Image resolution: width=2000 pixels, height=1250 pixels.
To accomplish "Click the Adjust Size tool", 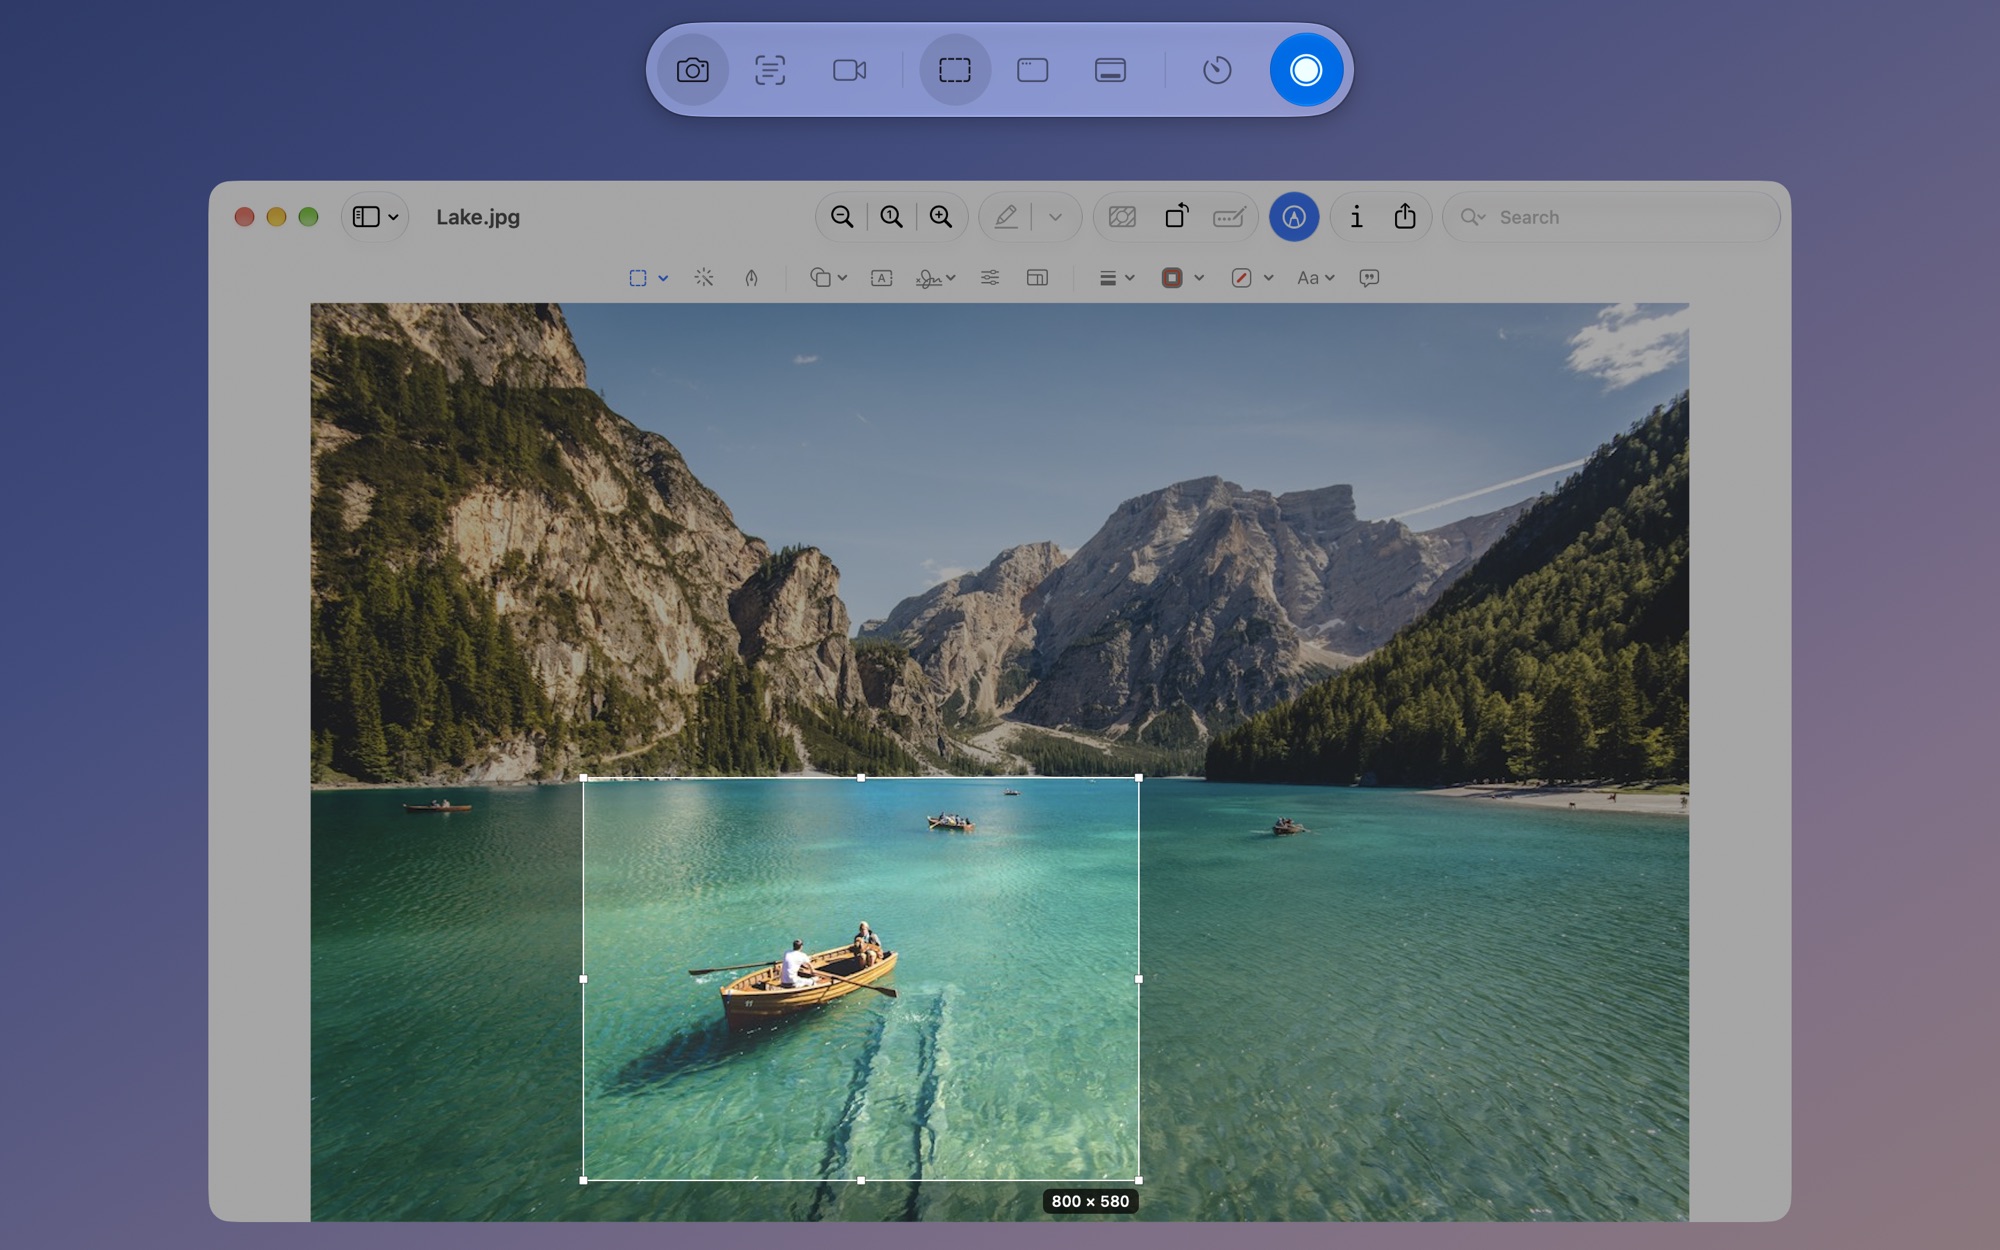I will click(x=1037, y=278).
